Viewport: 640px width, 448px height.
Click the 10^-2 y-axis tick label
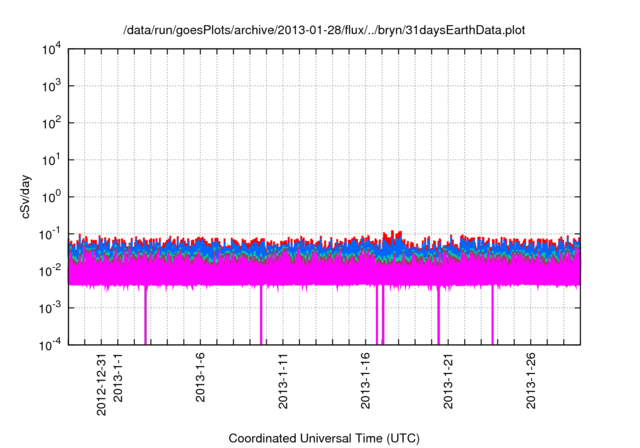(51, 272)
